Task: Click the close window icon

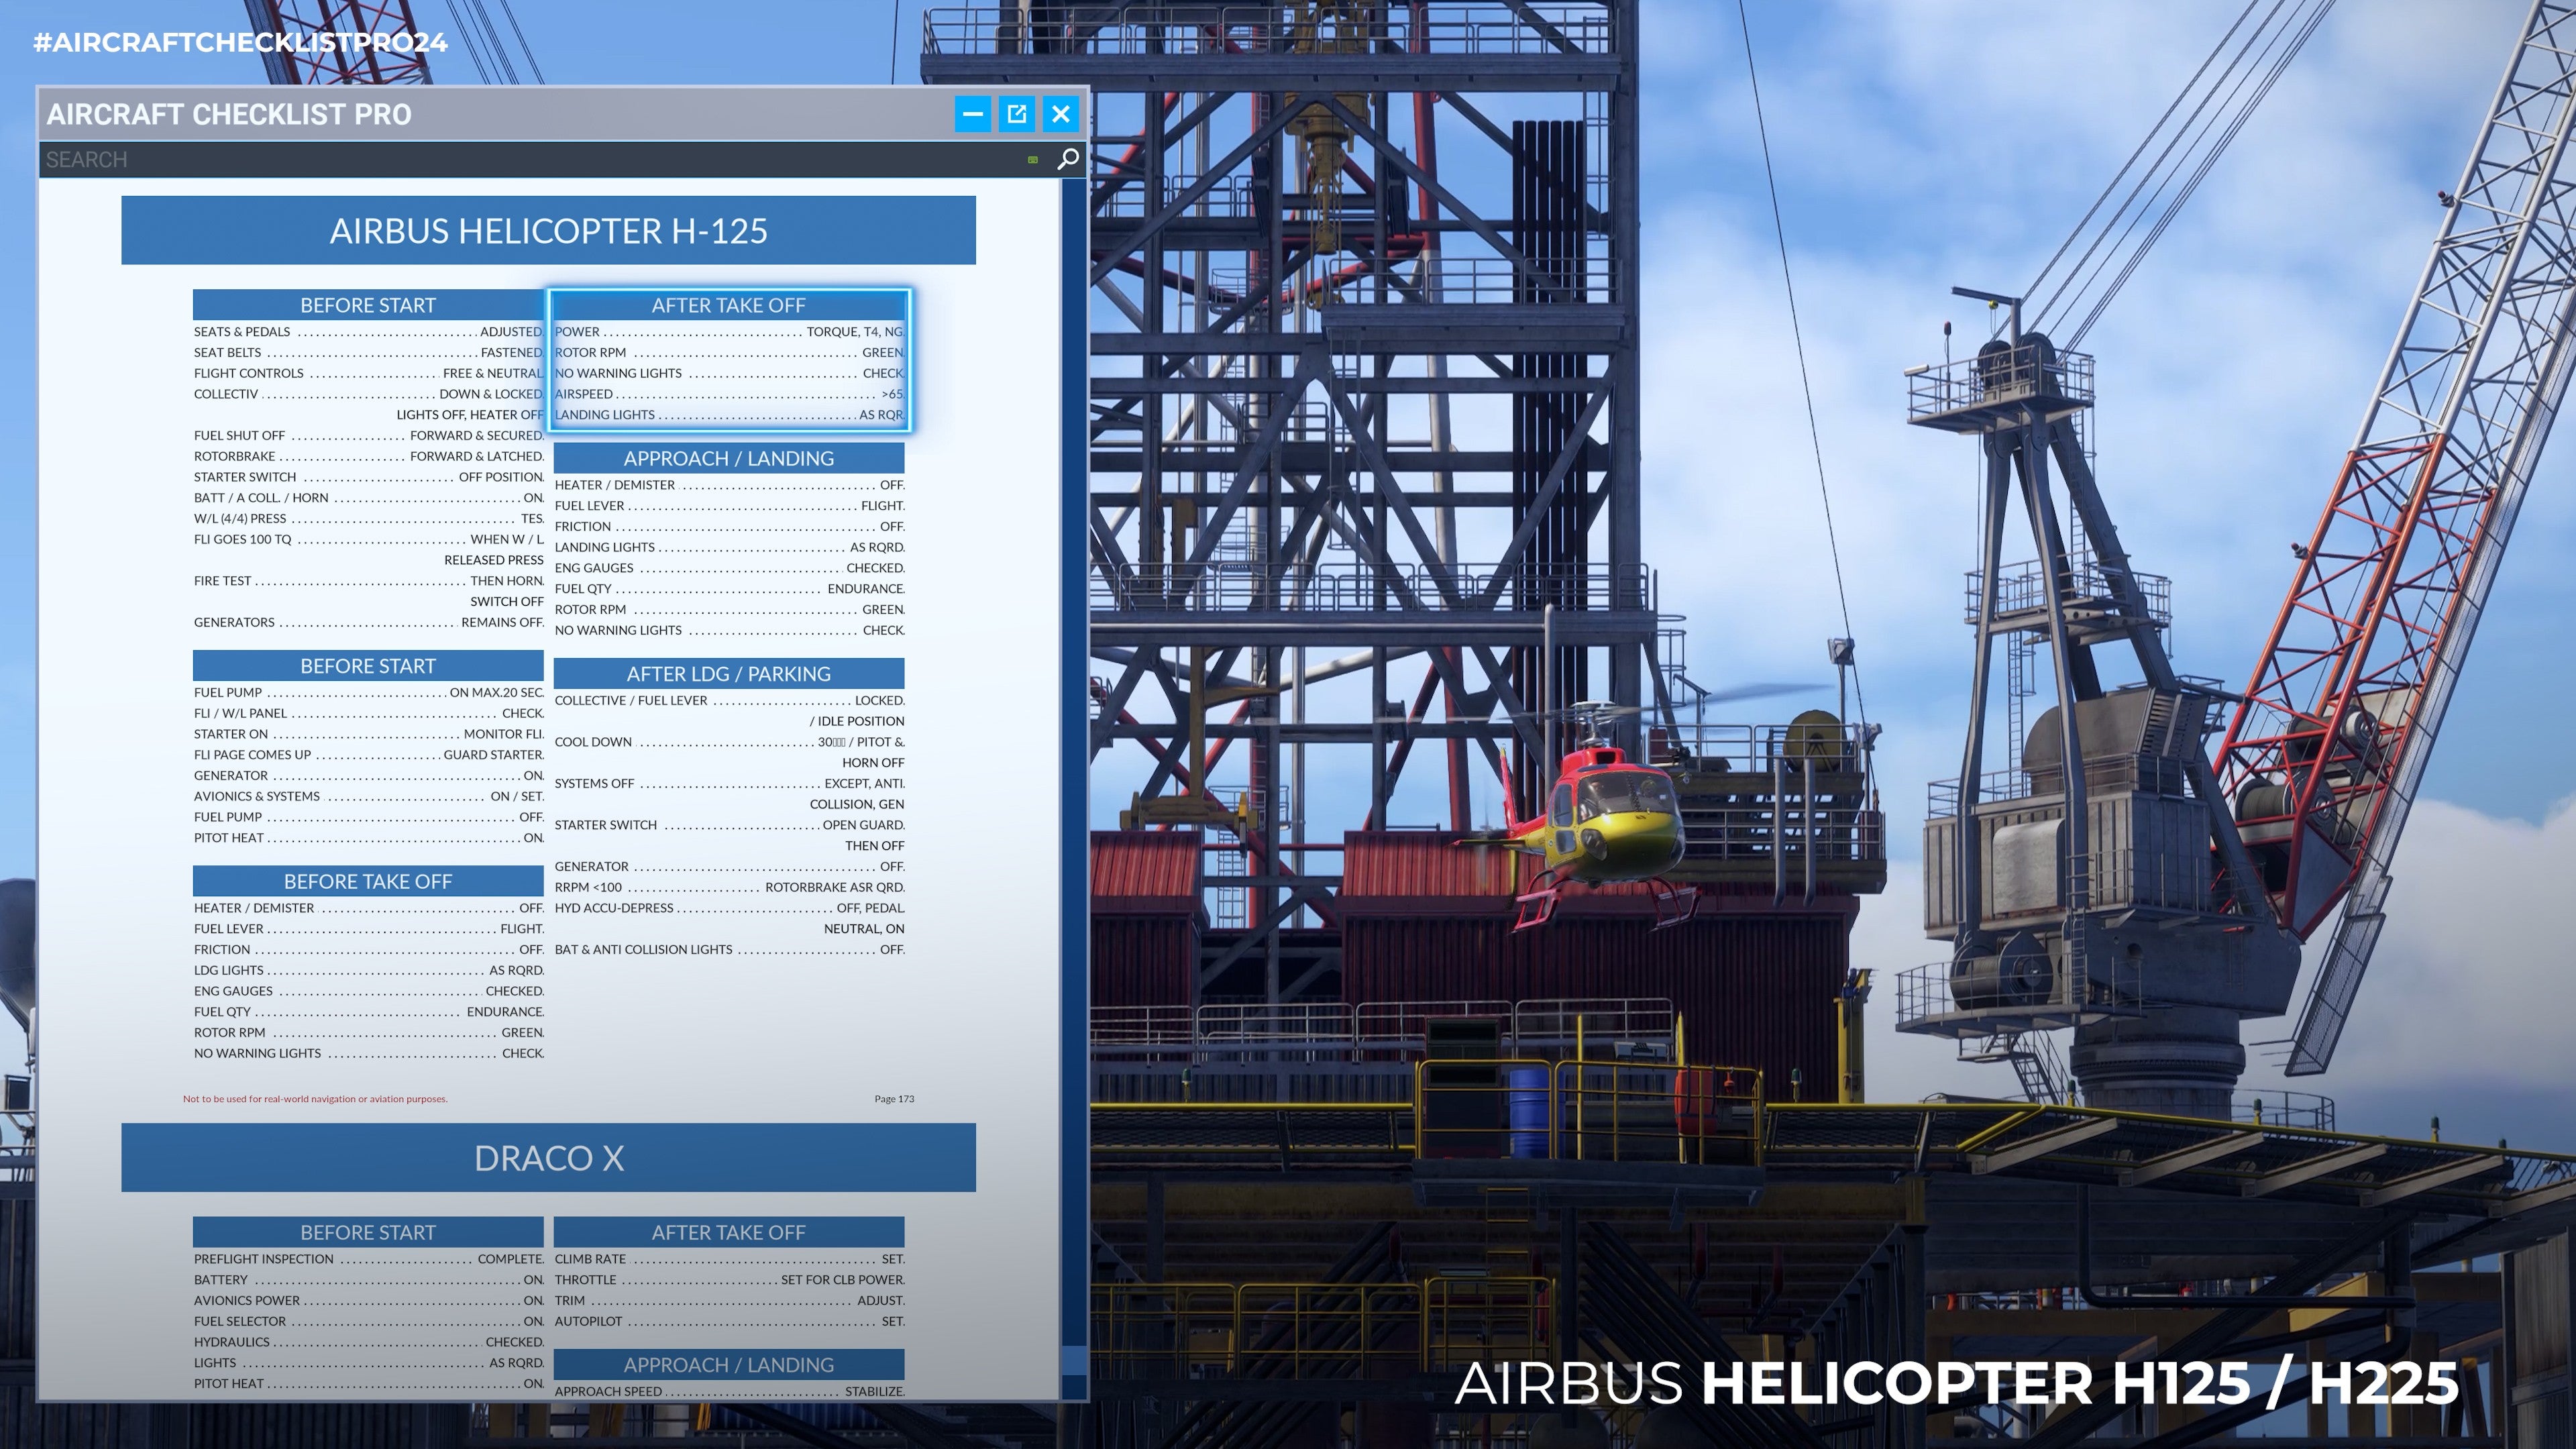Action: [x=1061, y=113]
